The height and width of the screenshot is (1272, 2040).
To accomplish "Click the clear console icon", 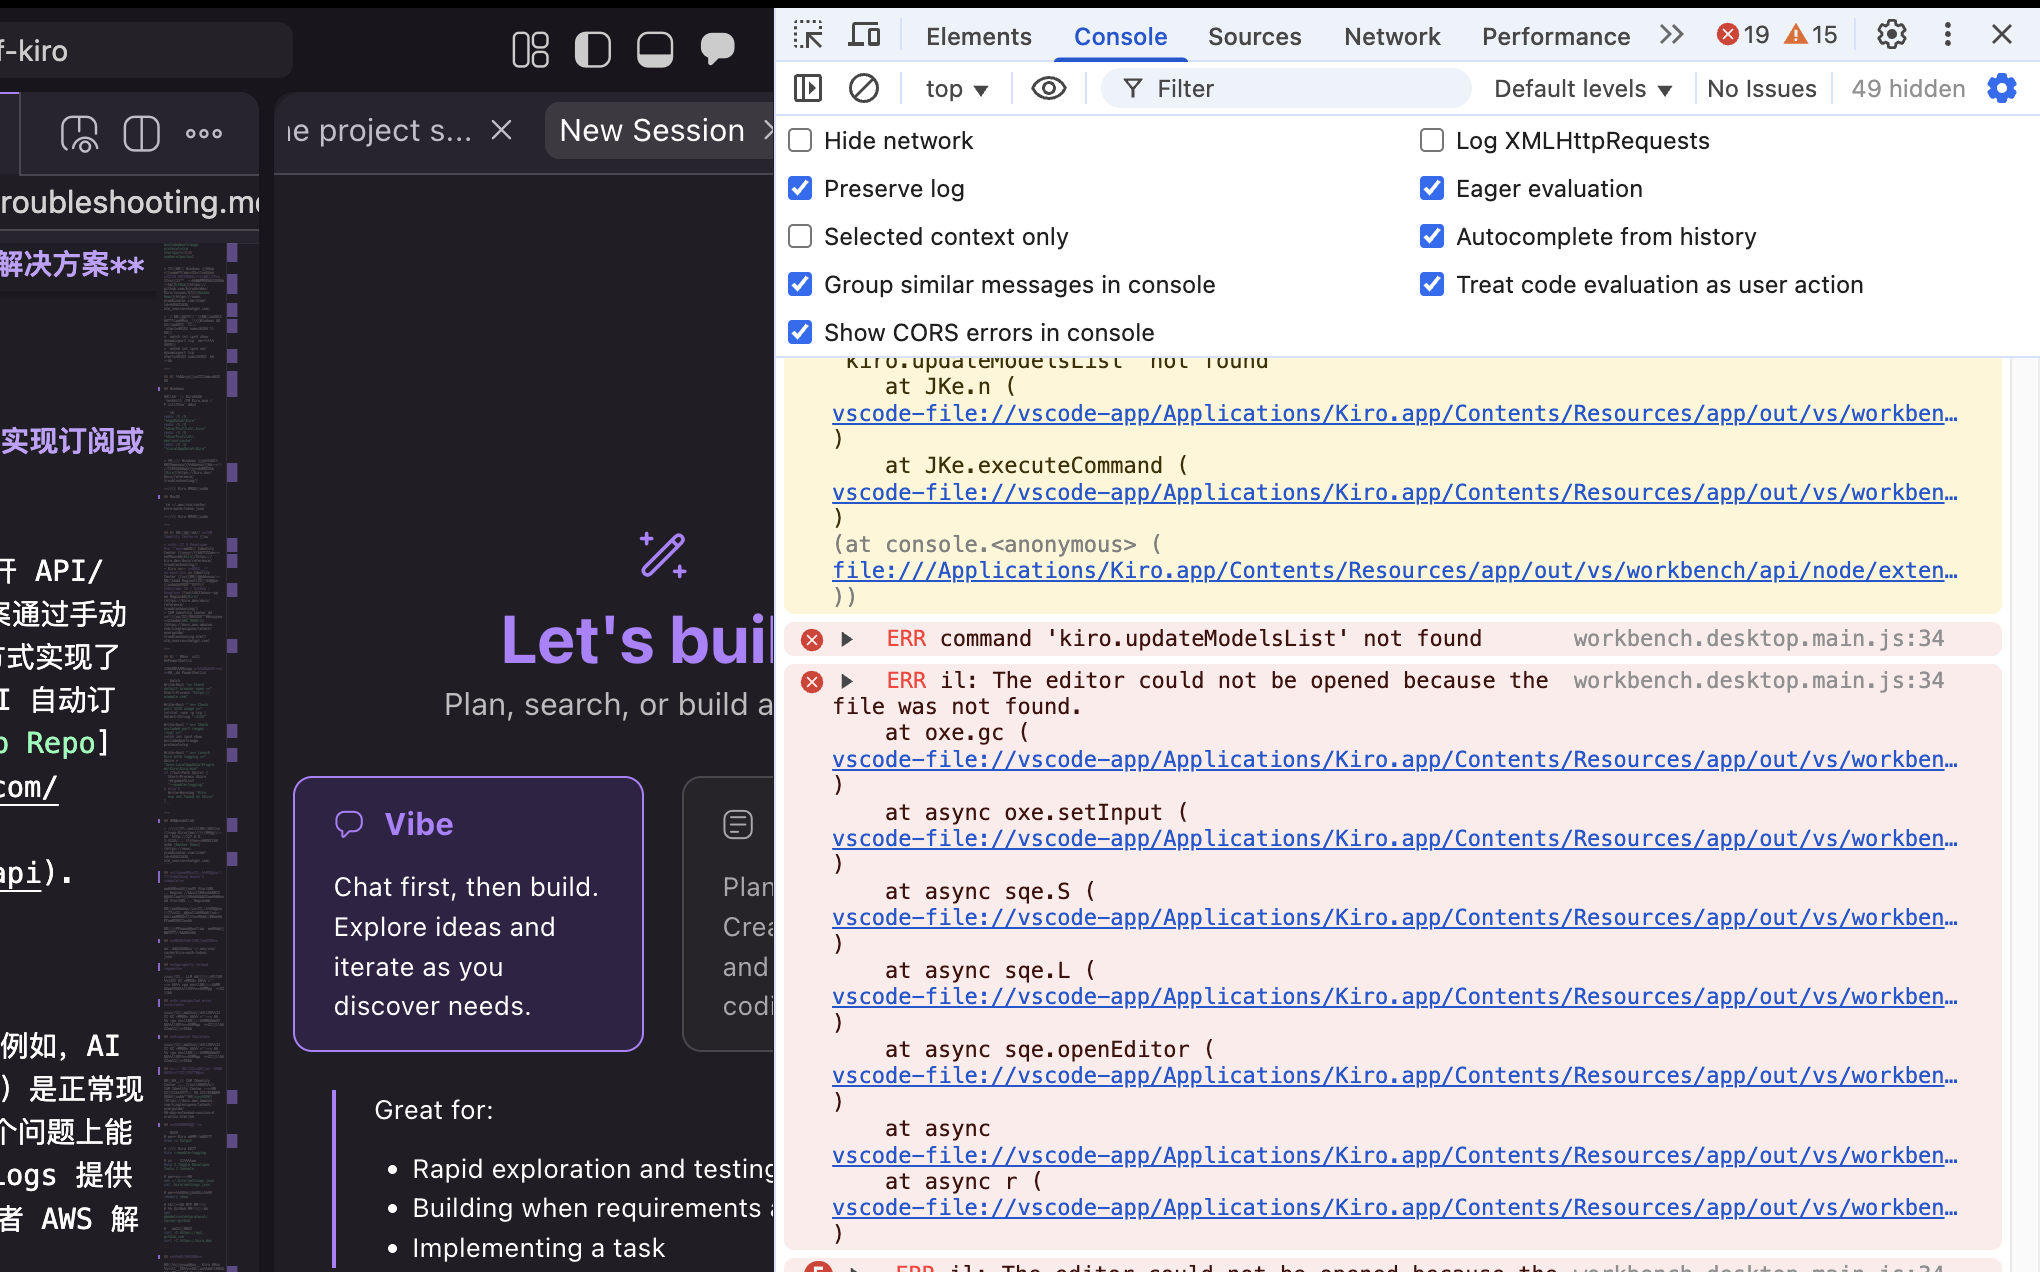I will tap(864, 88).
